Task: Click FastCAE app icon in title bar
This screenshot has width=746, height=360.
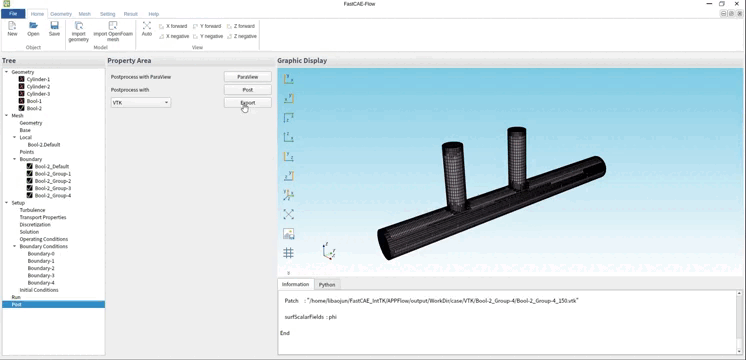Action: coord(7,3)
